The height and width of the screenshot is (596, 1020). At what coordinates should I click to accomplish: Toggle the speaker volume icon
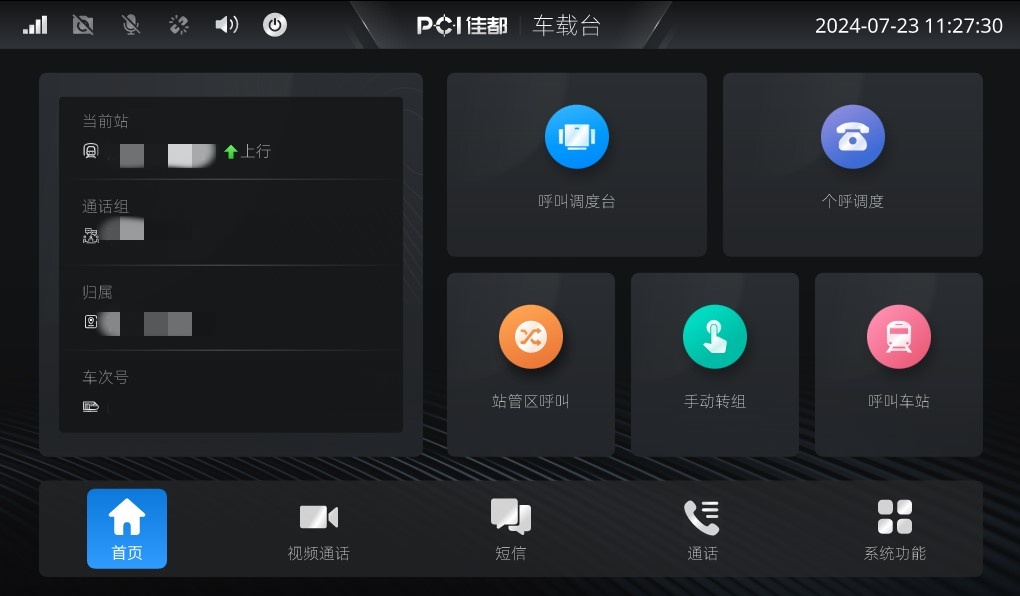pyautogui.click(x=226, y=25)
